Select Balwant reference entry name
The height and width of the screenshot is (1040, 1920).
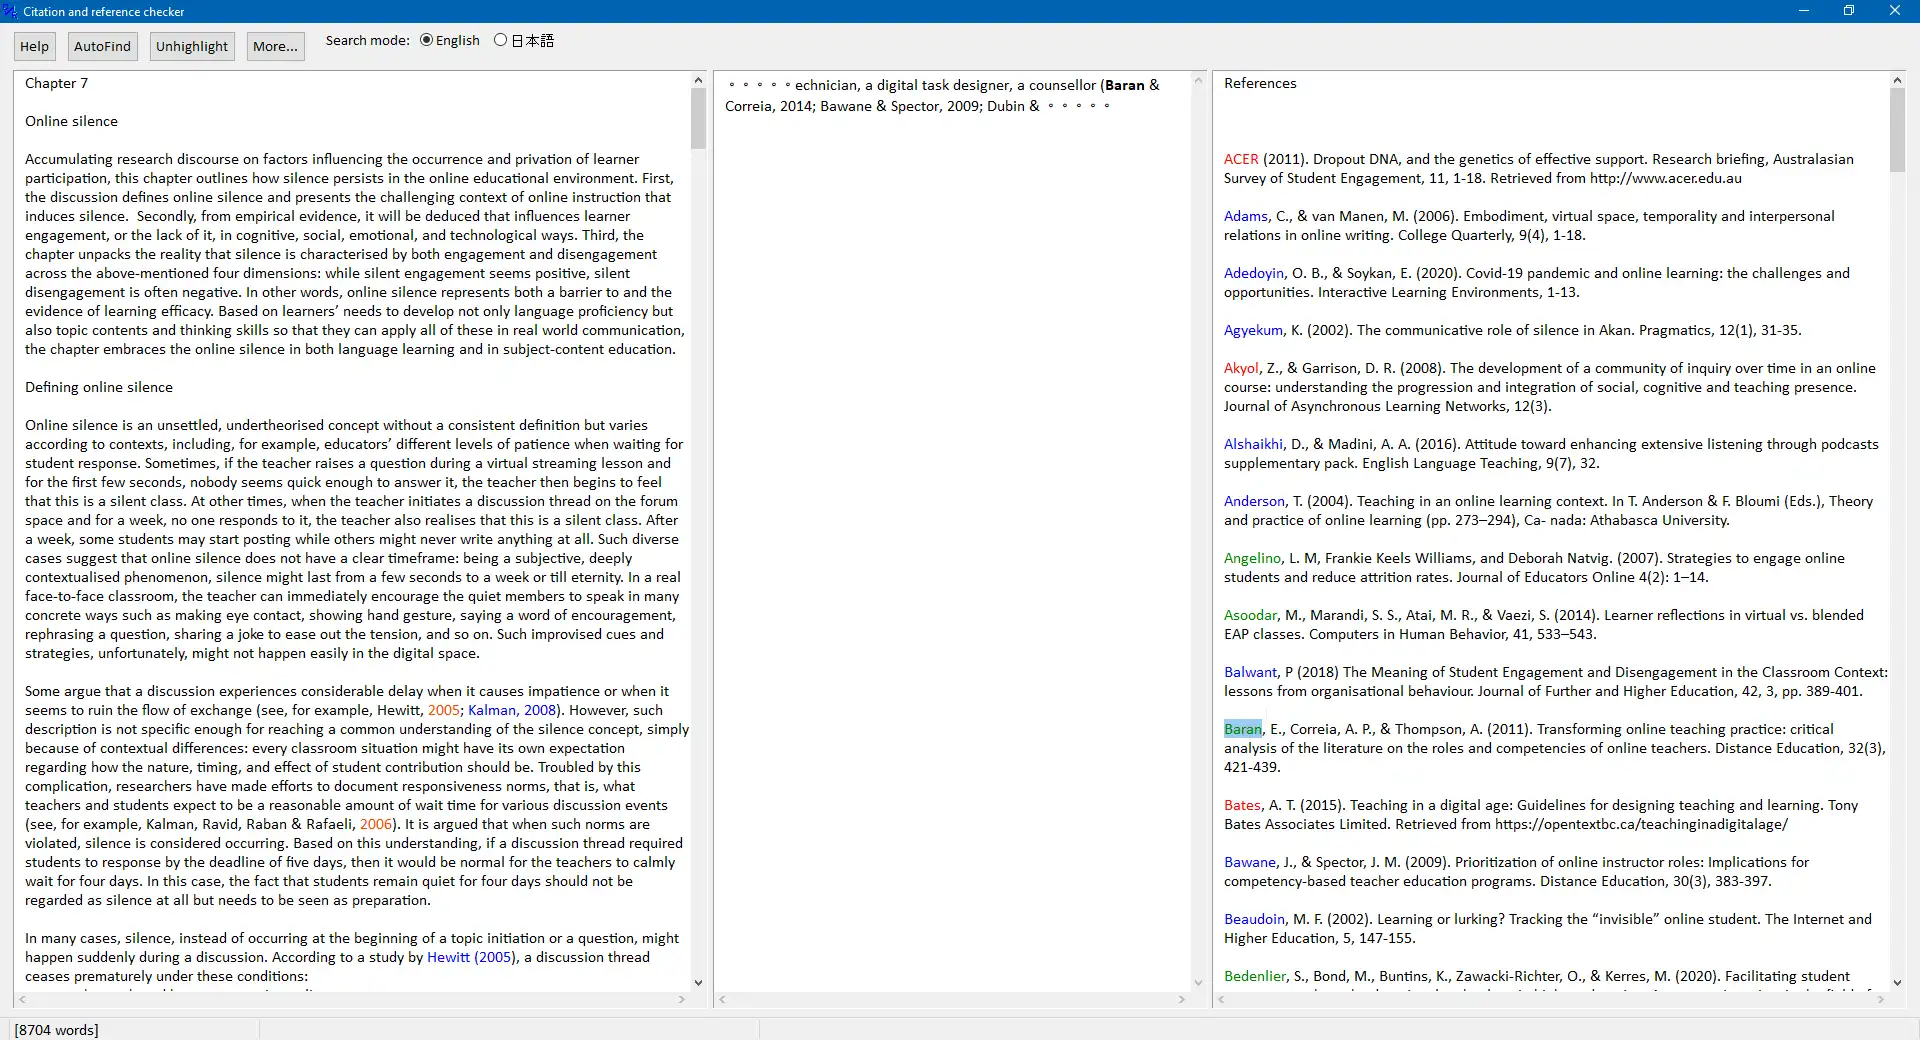point(1250,672)
